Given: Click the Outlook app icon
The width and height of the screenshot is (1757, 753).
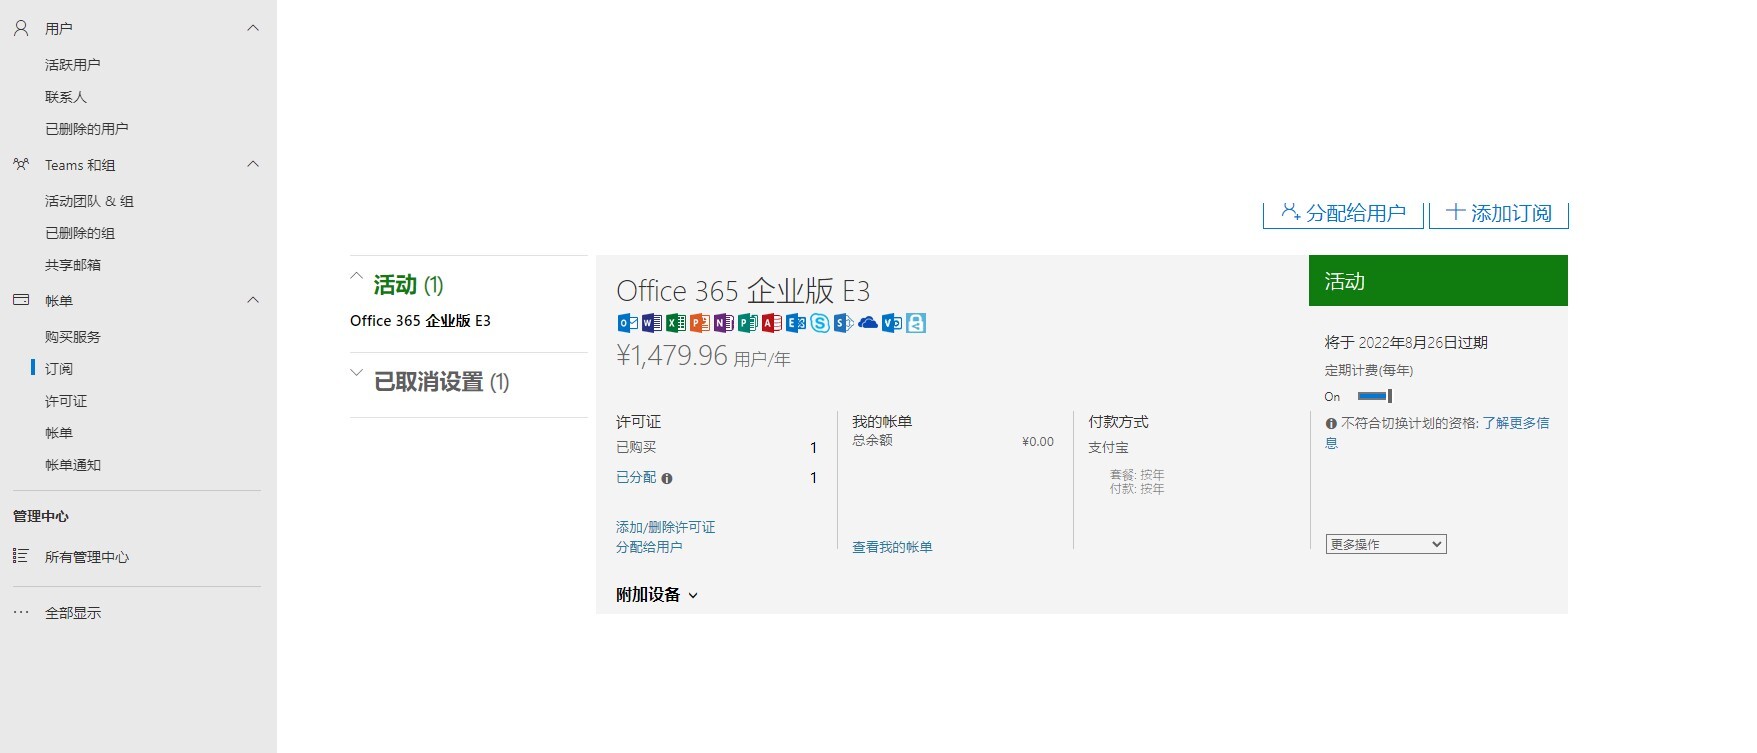Looking at the screenshot, I should coord(628,323).
